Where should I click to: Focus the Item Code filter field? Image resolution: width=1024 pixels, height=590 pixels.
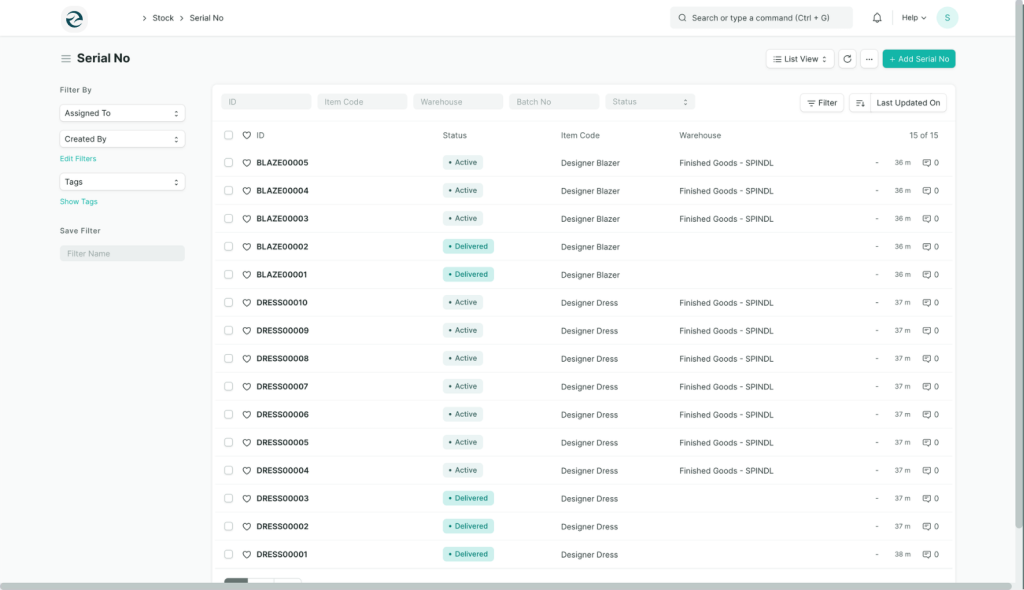(362, 102)
